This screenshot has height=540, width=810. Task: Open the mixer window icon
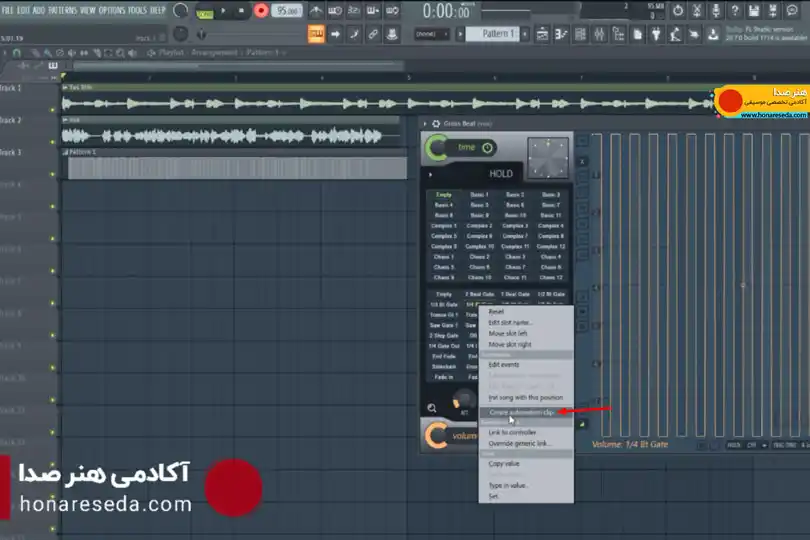(x=599, y=34)
